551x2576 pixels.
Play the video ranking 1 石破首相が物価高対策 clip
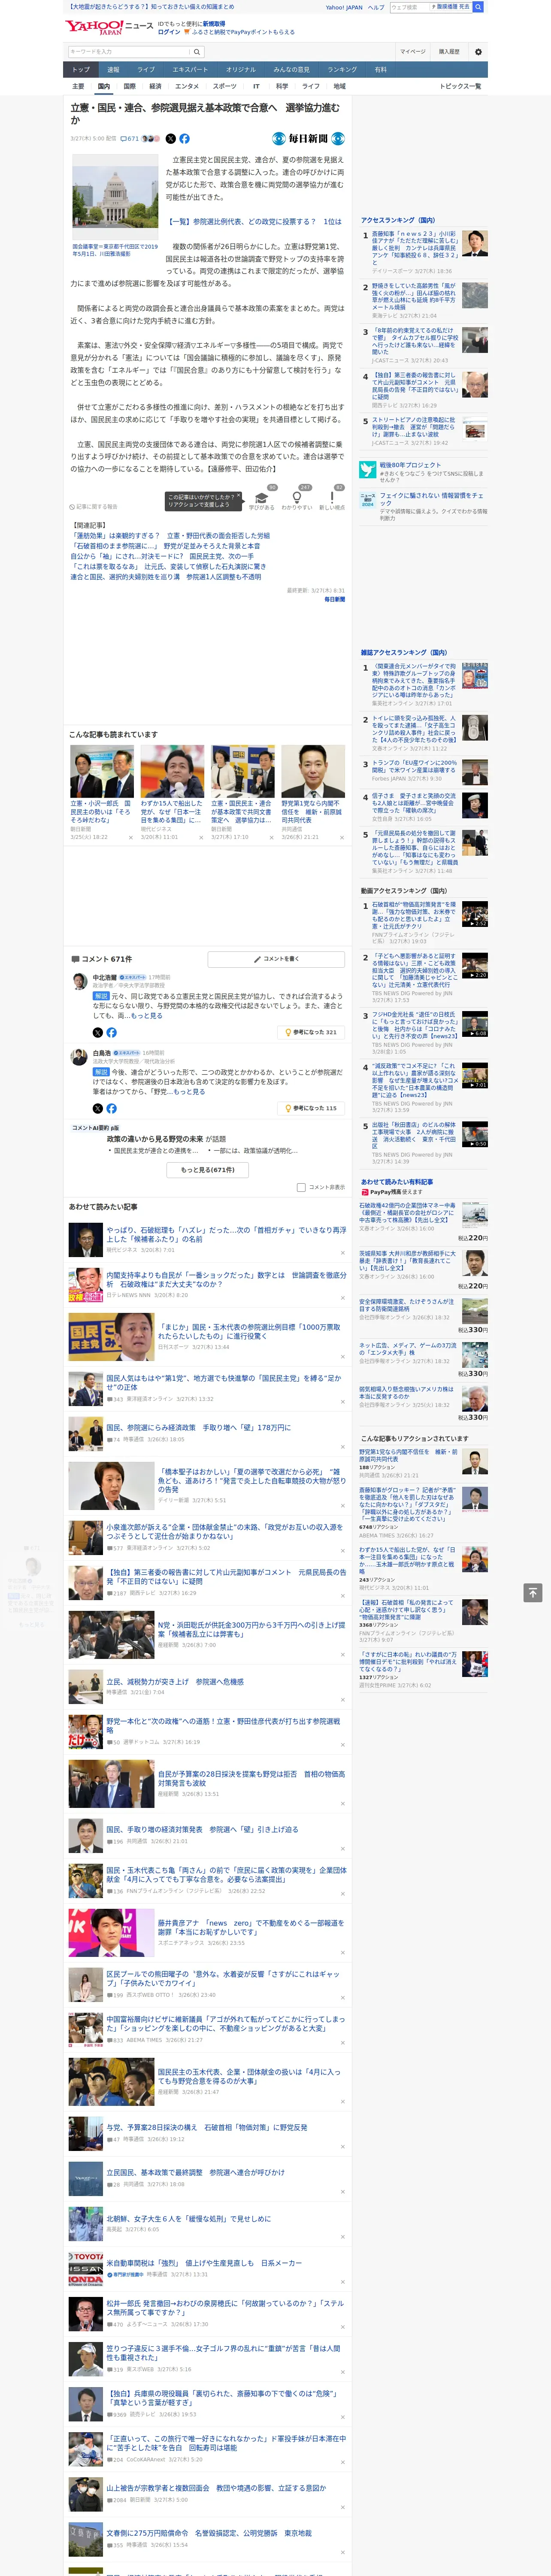[474, 914]
